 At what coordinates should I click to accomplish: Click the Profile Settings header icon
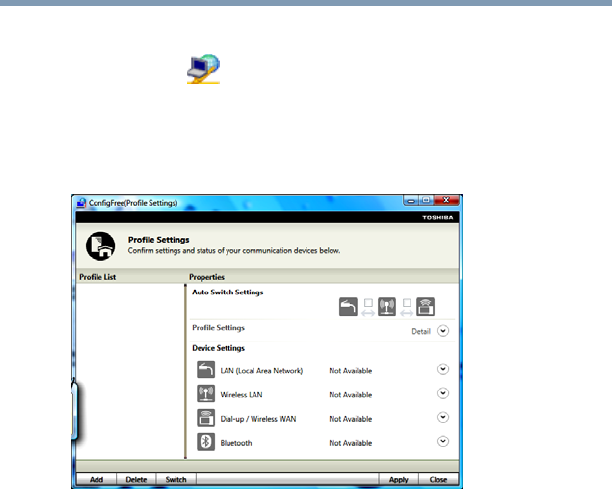tap(101, 246)
